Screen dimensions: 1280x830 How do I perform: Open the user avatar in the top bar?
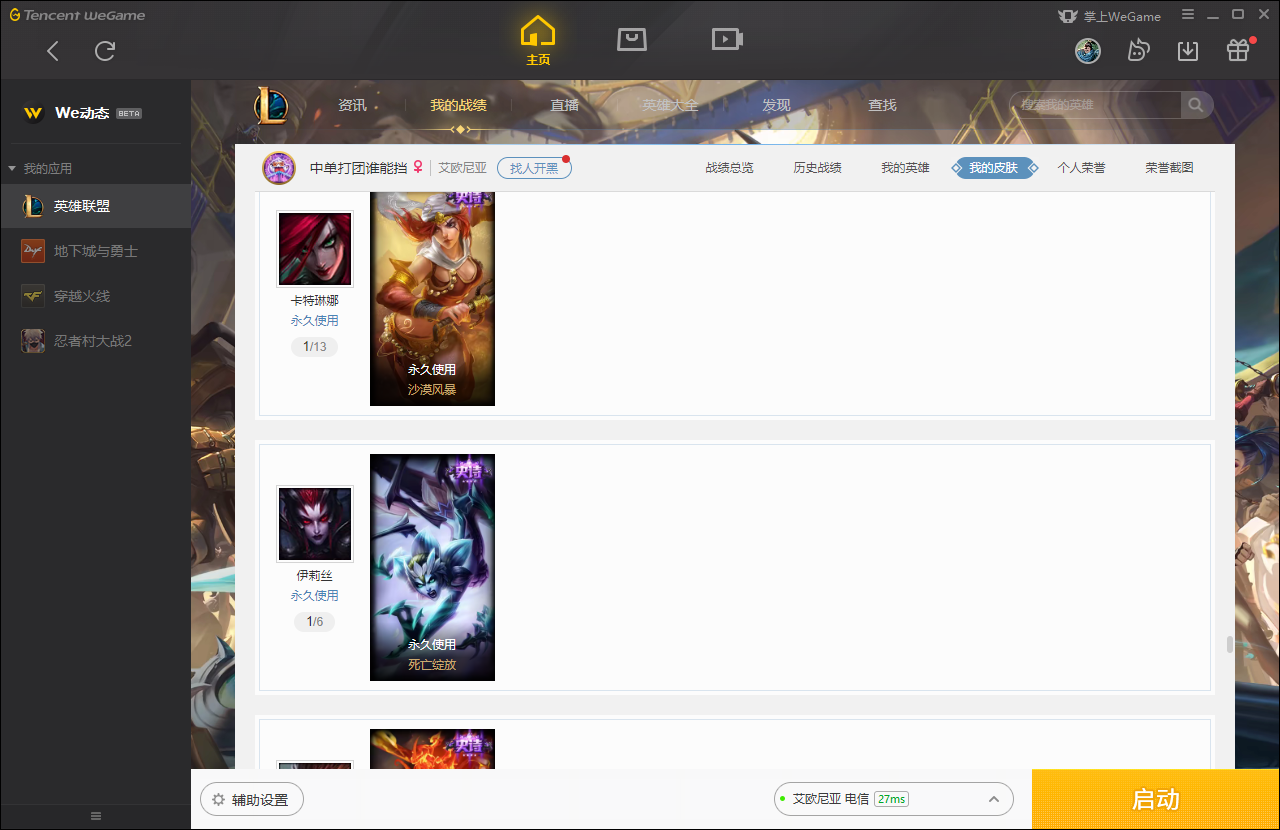1088,51
